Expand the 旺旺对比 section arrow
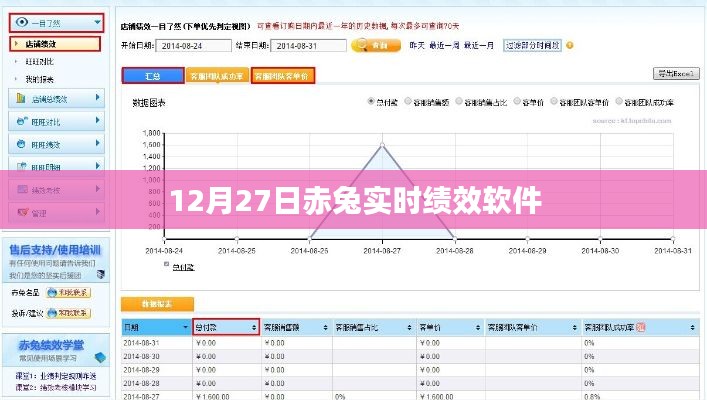Screen dimensions: 707x400 (x=97, y=120)
